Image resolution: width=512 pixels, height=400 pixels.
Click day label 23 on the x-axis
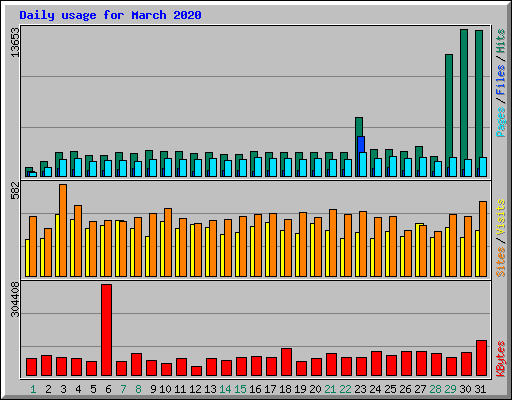coord(360,389)
